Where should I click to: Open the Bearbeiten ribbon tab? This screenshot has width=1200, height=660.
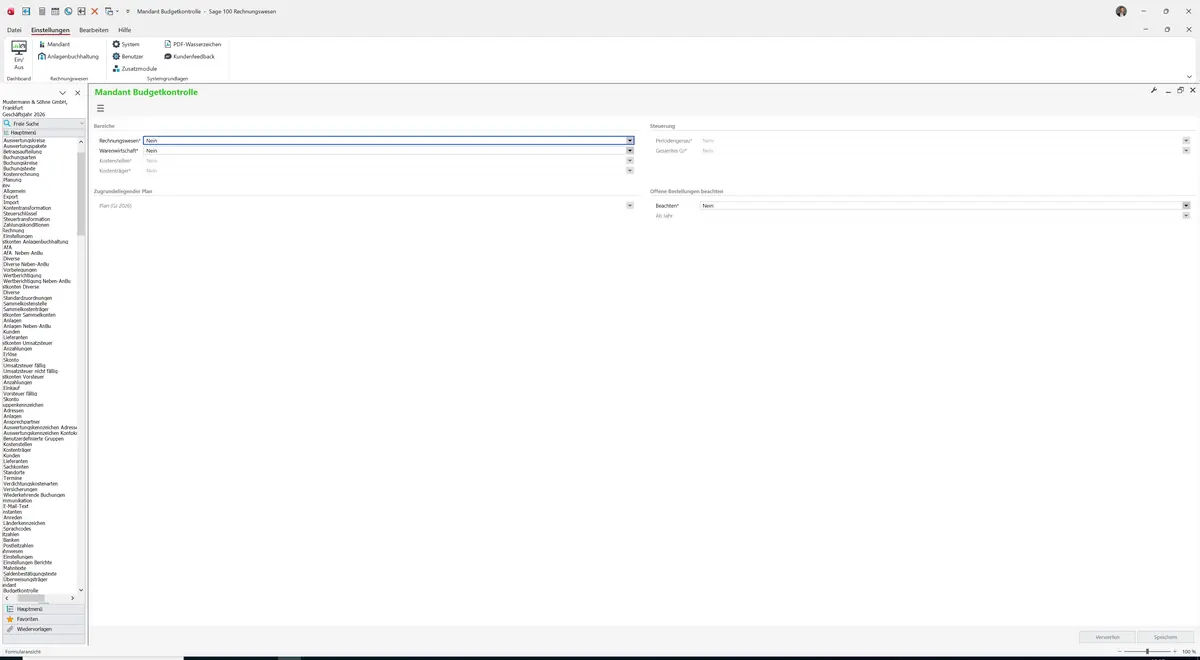pos(94,30)
